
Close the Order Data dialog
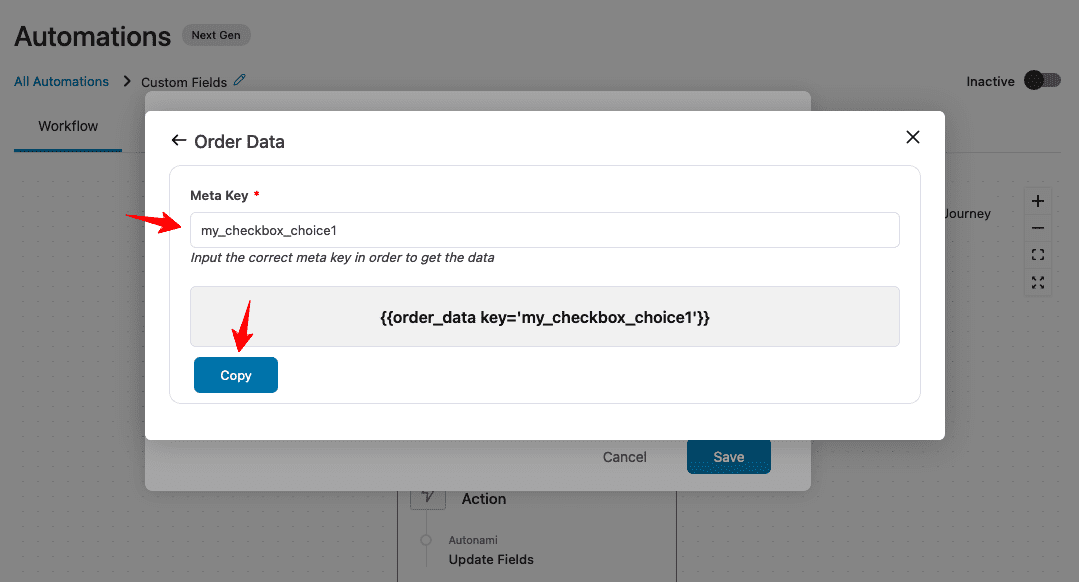pos(912,136)
